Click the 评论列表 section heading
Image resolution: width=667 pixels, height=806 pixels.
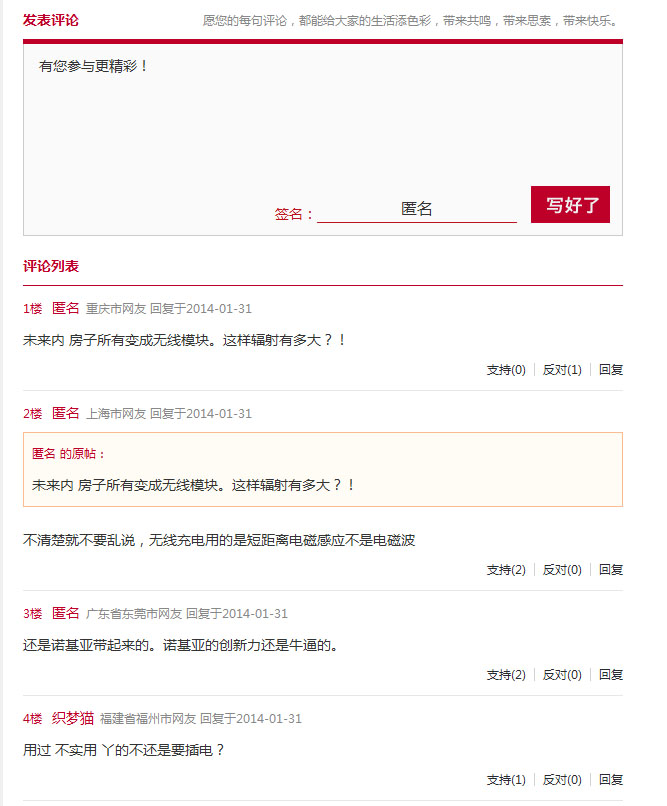tap(51, 266)
